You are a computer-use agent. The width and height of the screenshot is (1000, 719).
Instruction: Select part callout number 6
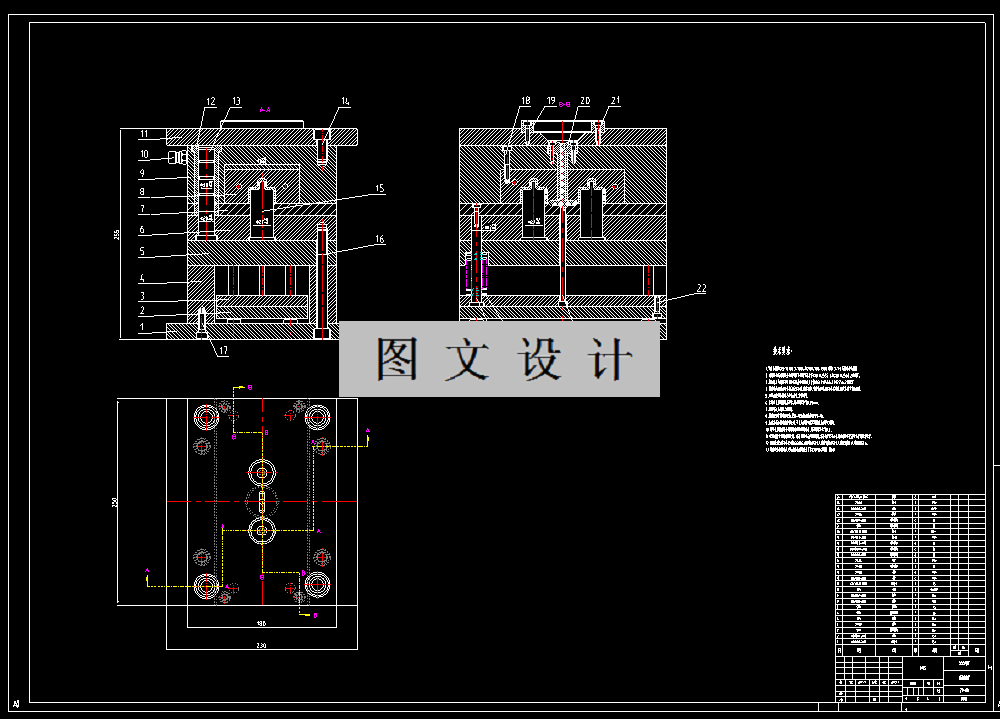click(142, 230)
